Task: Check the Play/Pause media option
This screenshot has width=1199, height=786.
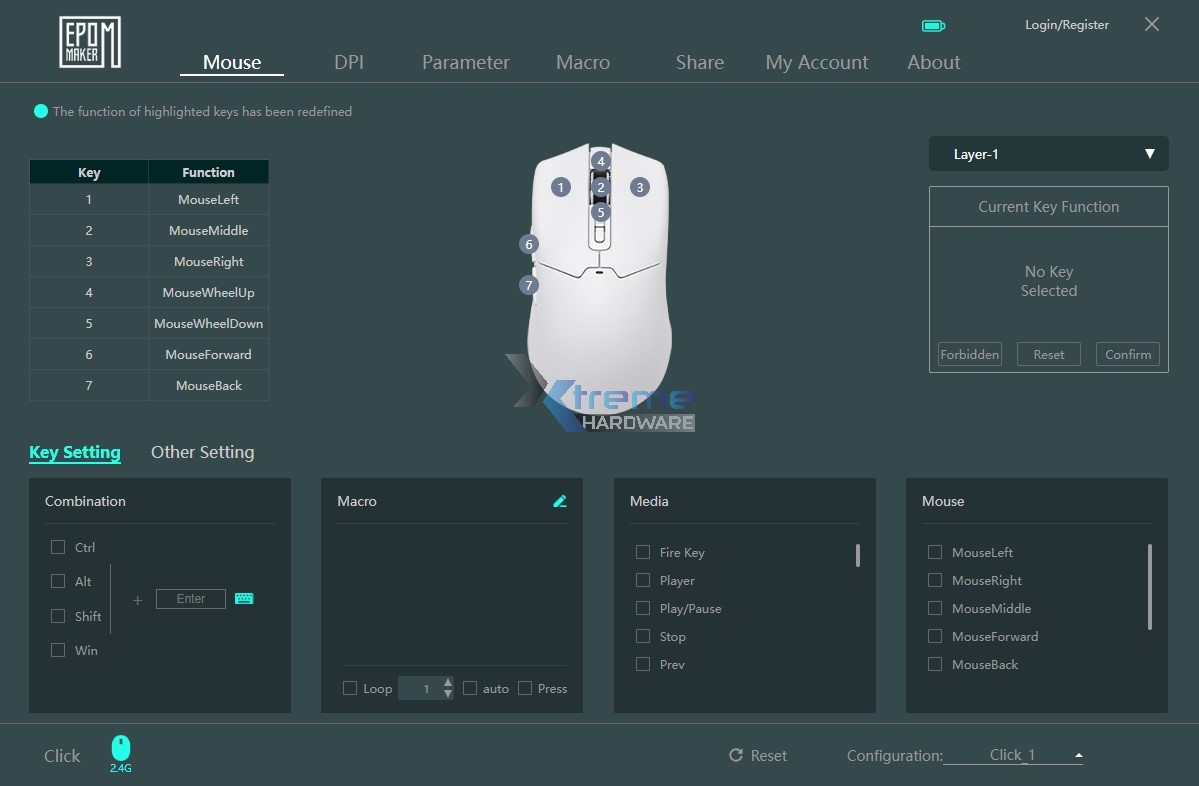Action: tap(643, 608)
